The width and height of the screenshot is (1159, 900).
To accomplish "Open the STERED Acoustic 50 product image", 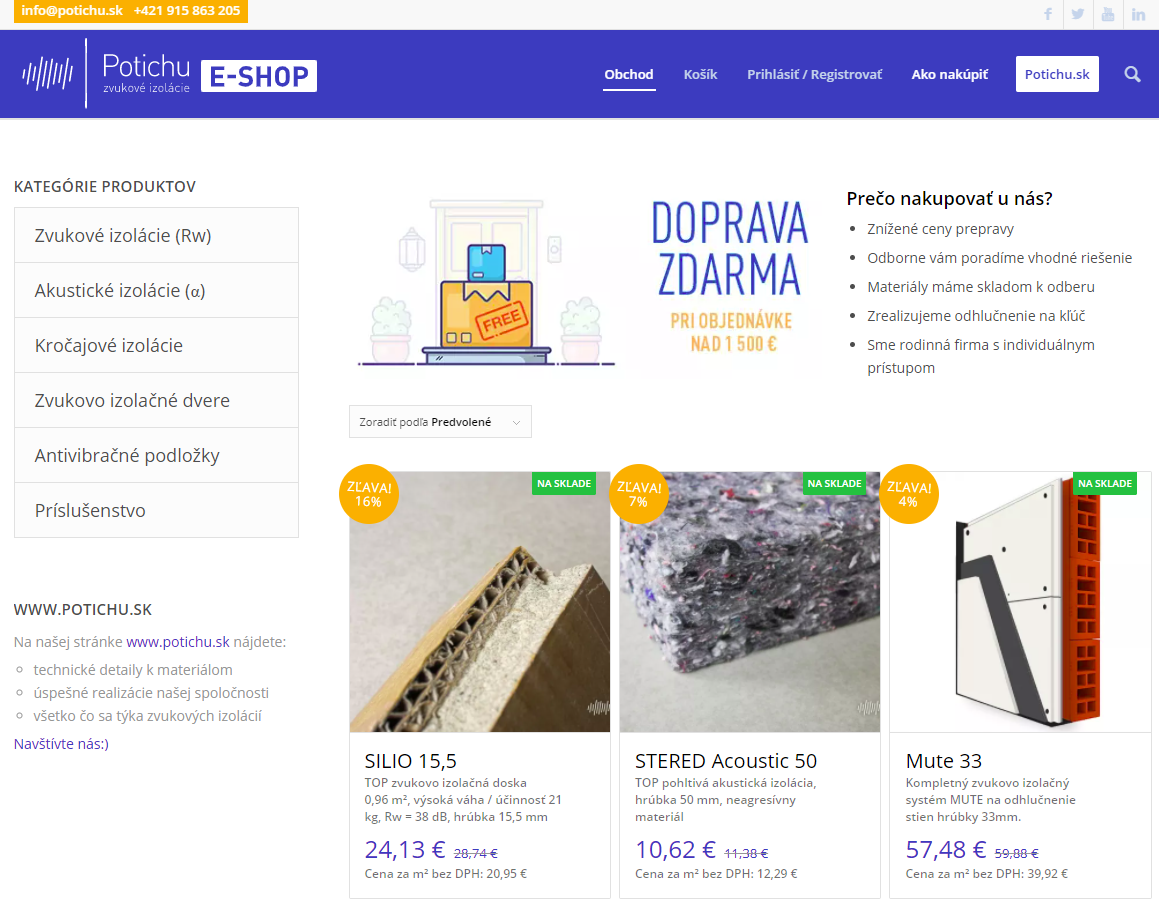I will click(750, 601).
